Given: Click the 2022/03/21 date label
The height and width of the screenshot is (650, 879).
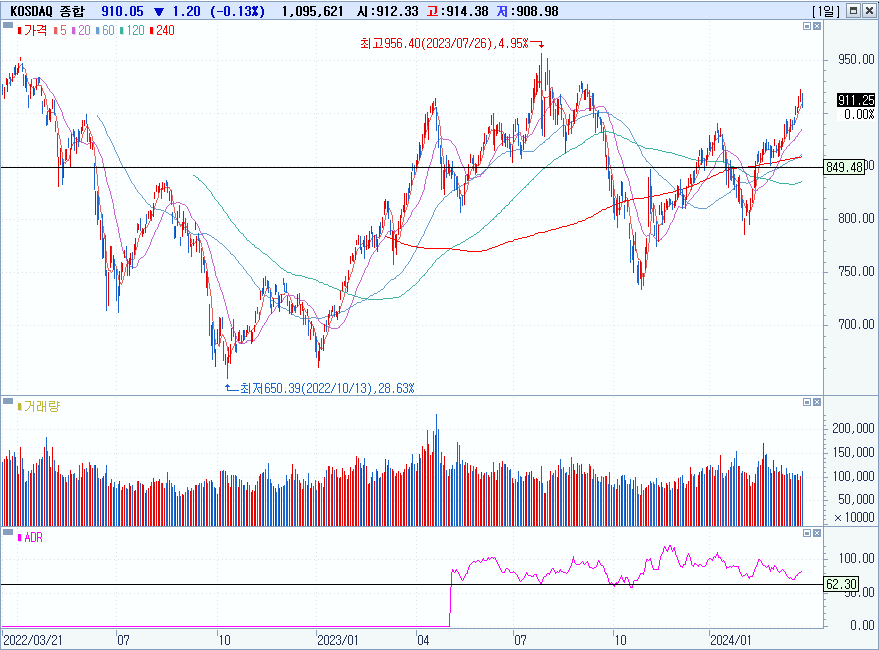Looking at the screenshot, I should [33, 640].
